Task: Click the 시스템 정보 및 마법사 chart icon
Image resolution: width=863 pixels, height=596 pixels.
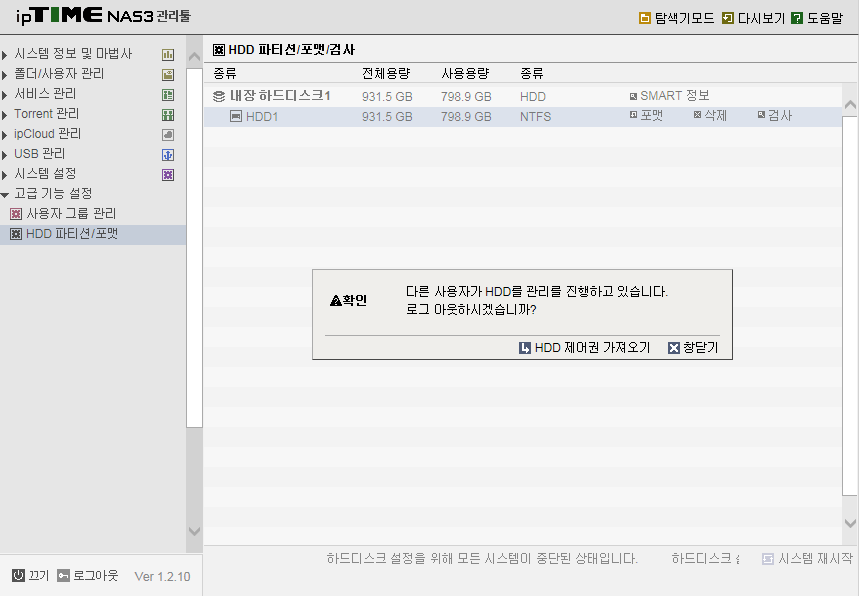Action: (x=168, y=54)
